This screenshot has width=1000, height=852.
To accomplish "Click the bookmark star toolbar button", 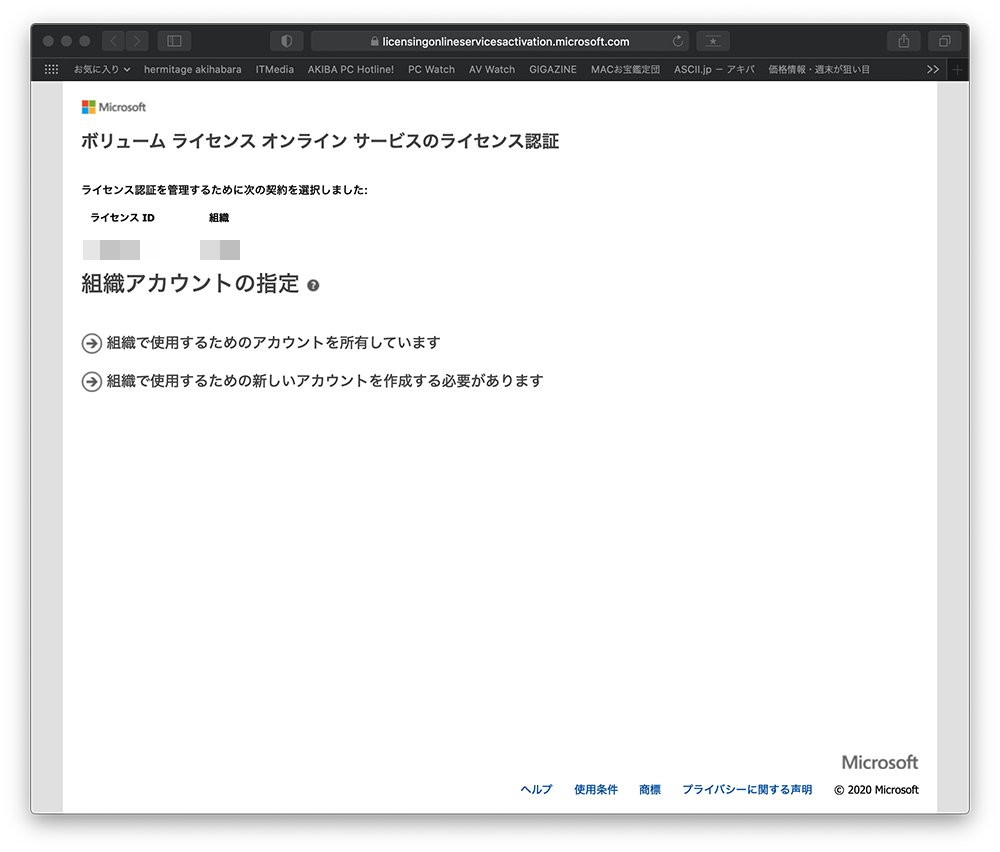I will (x=713, y=41).
